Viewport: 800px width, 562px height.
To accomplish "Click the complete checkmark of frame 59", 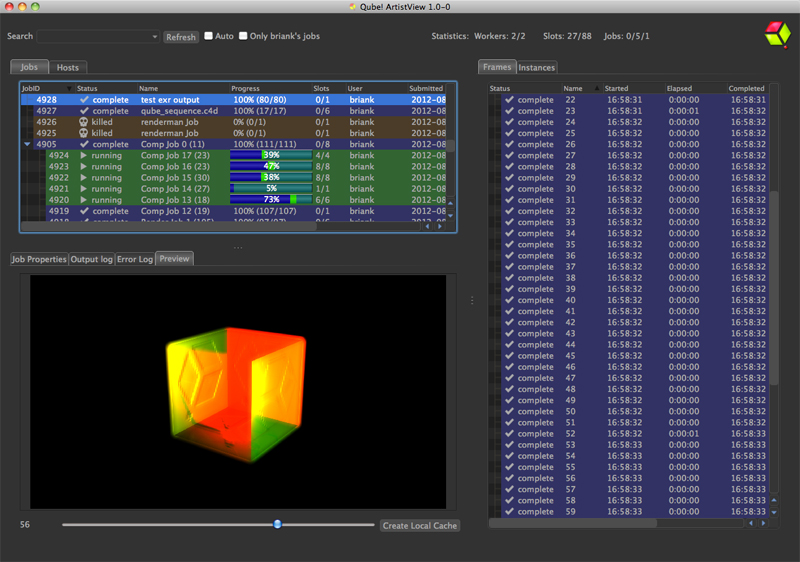I will 509,512.
